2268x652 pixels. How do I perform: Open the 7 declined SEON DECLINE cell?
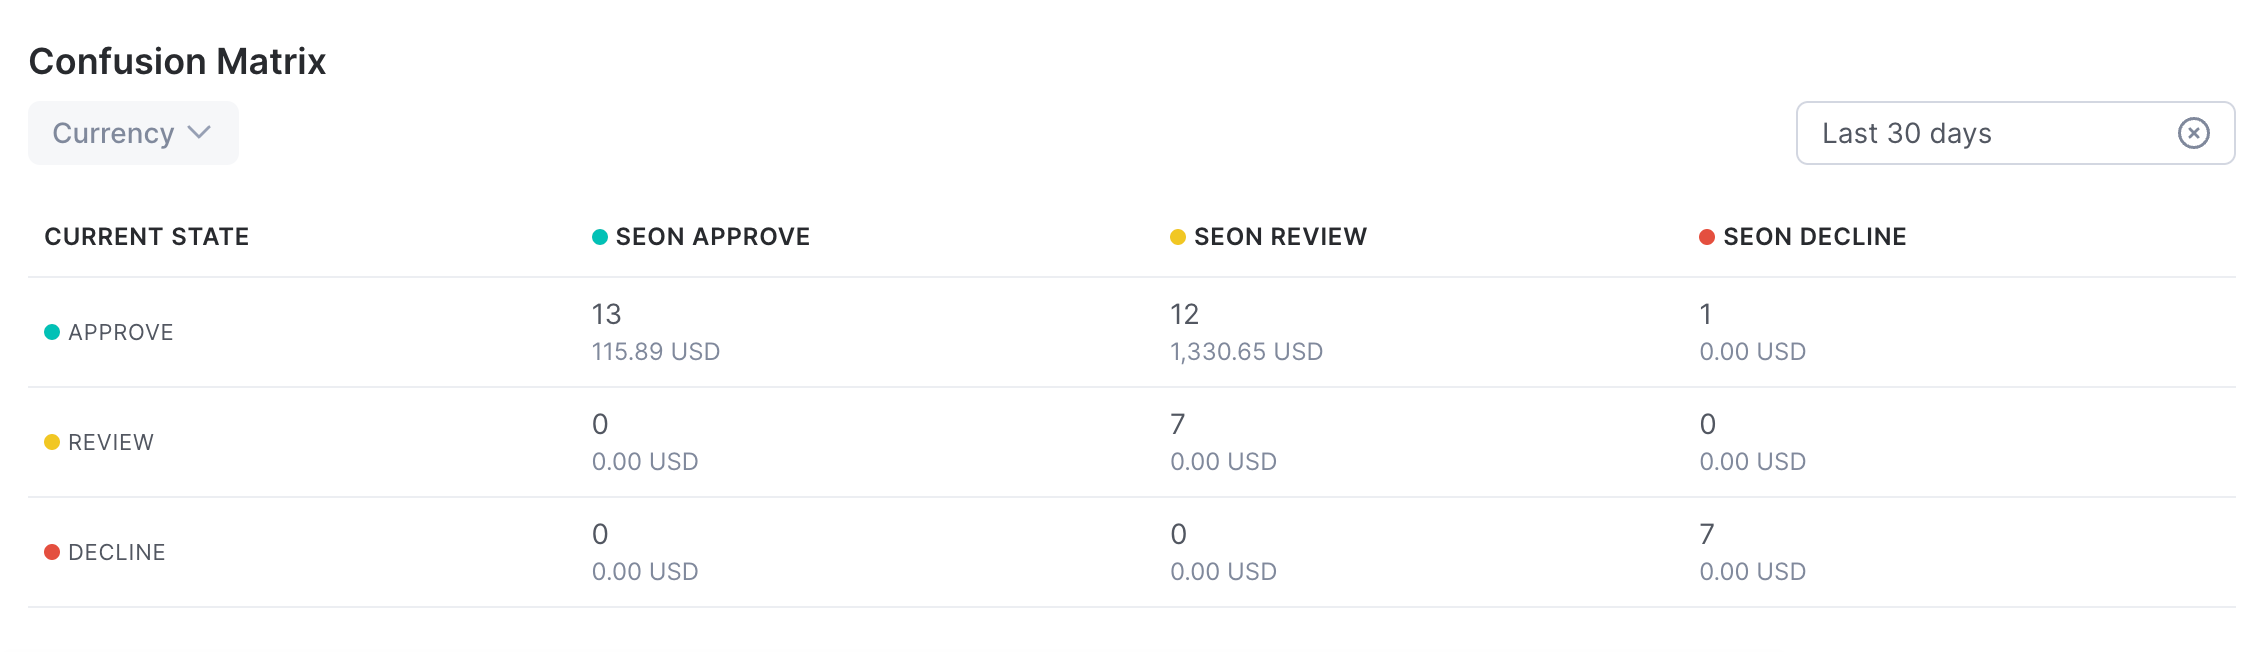[1752, 552]
